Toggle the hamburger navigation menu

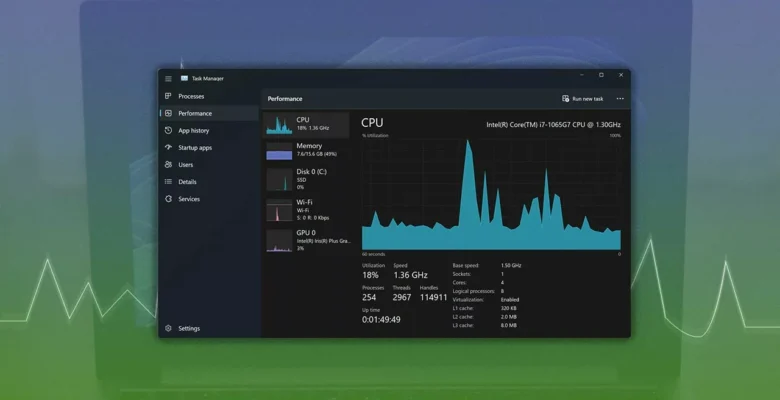point(168,78)
